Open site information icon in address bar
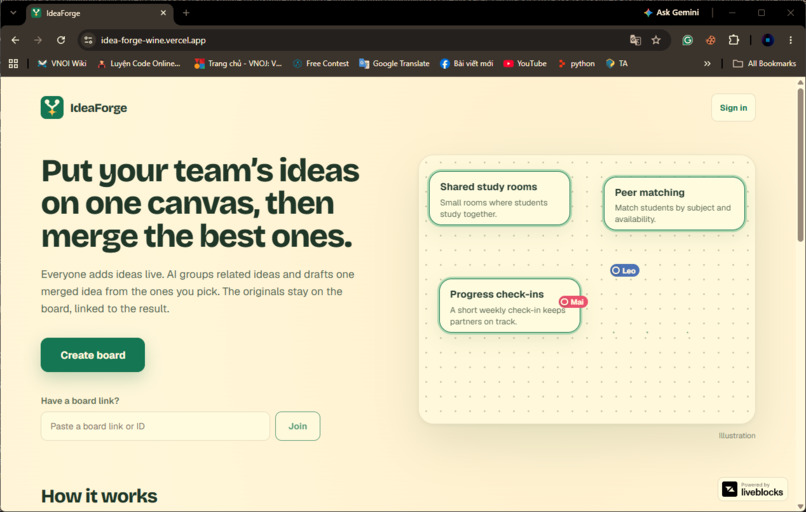The height and width of the screenshot is (512, 806). (88, 40)
